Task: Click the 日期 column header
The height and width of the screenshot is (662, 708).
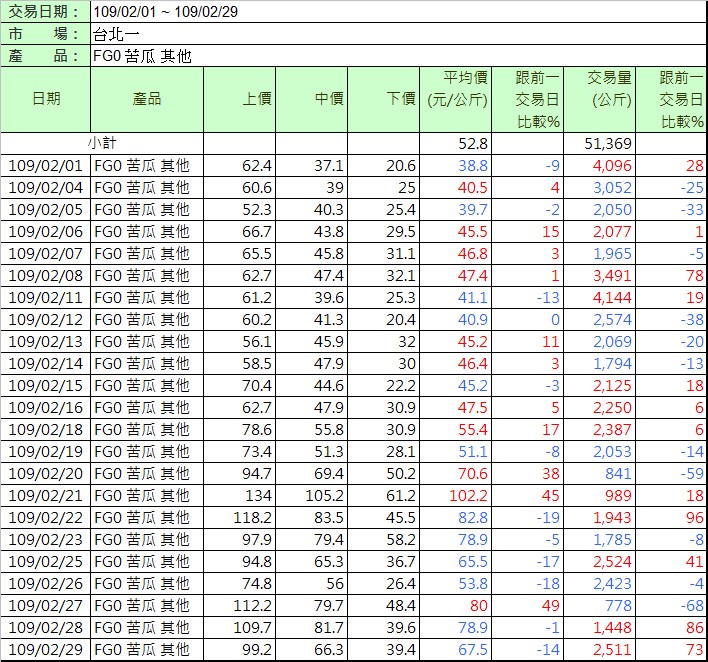Action: point(46,98)
